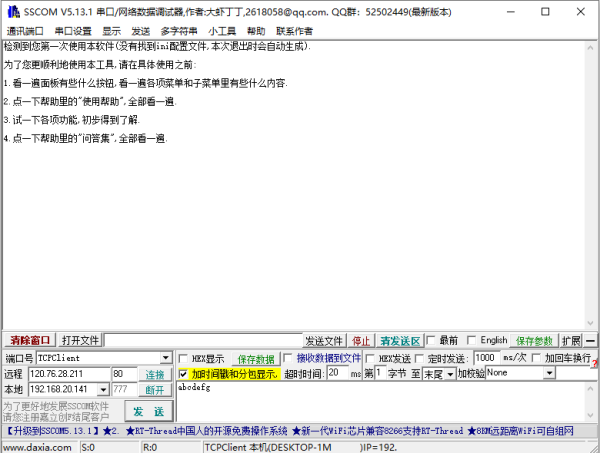600x453 pixels.
Task: Enable the HEX显示 checkbox
Action: (x=183, y=358)
